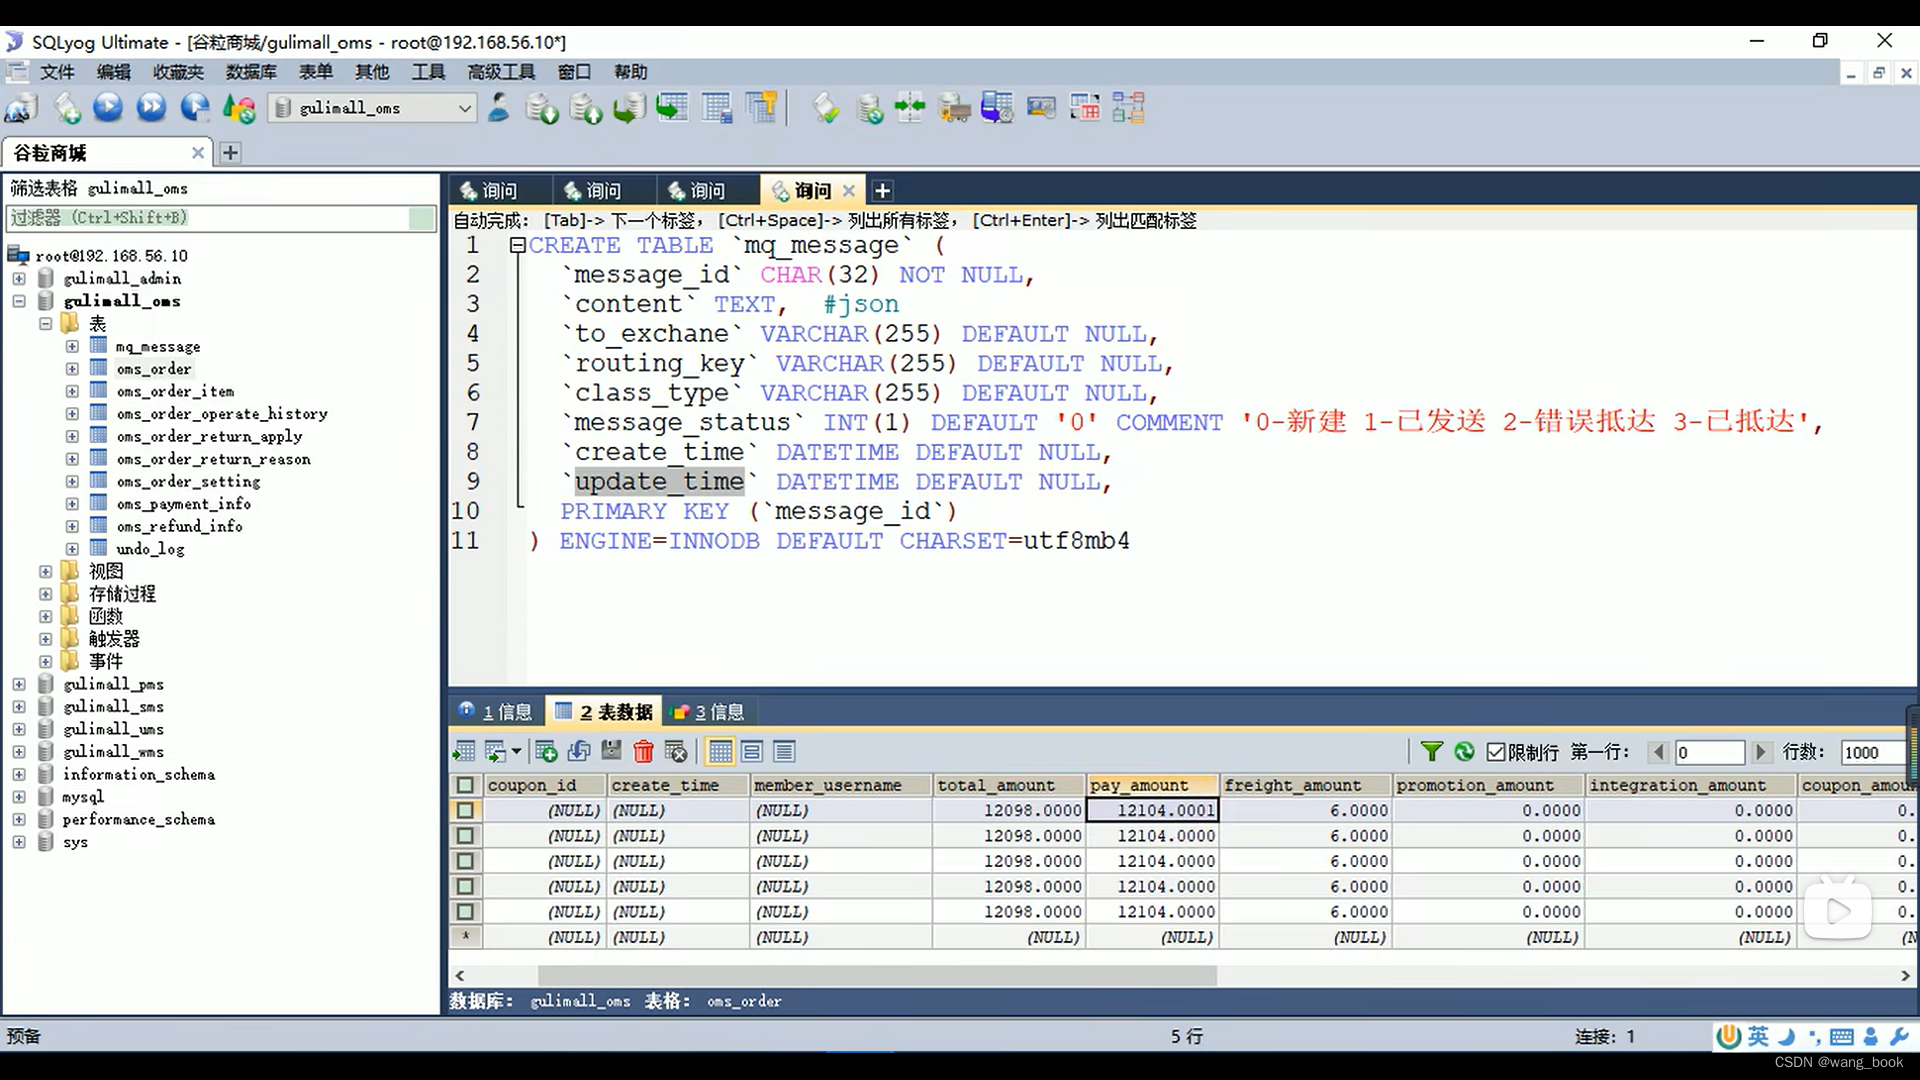The width and height of the screenshot is (1920, 1080).
Task: Check the third data row checkbox
Action: pyautogui.click(x=465, y=861)
